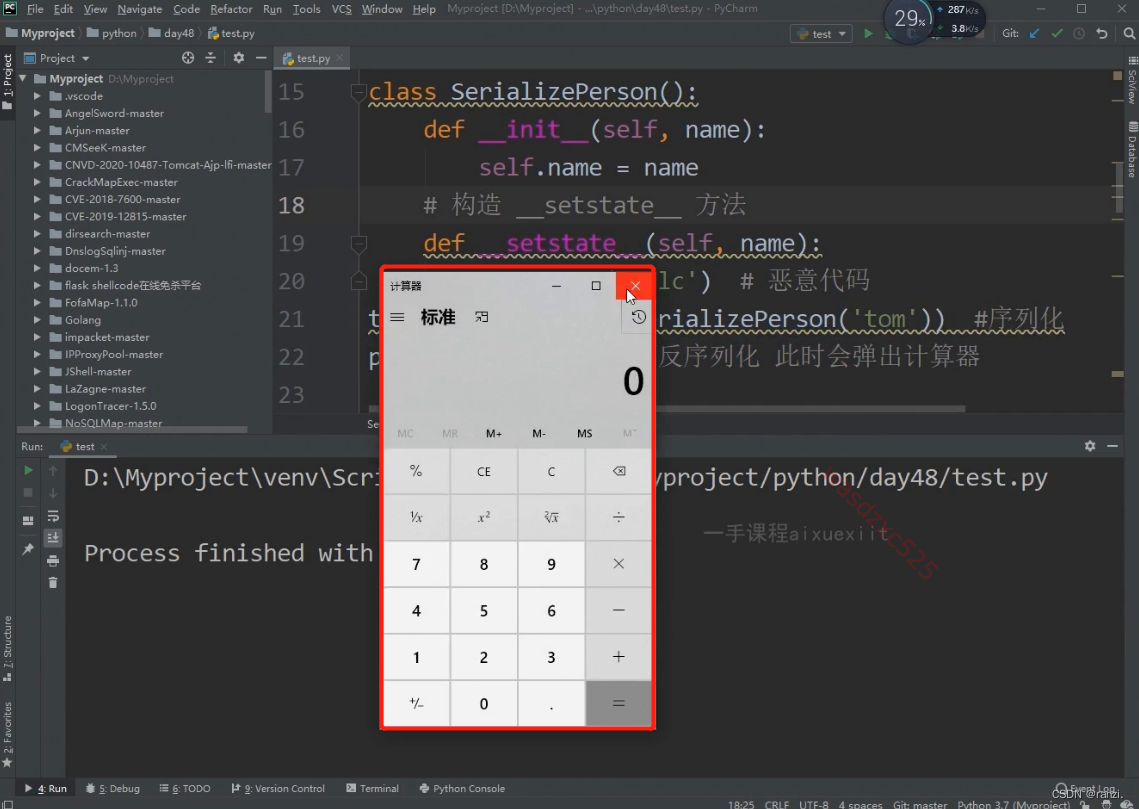Click the Calculator divide key

(x=619, y=517)
